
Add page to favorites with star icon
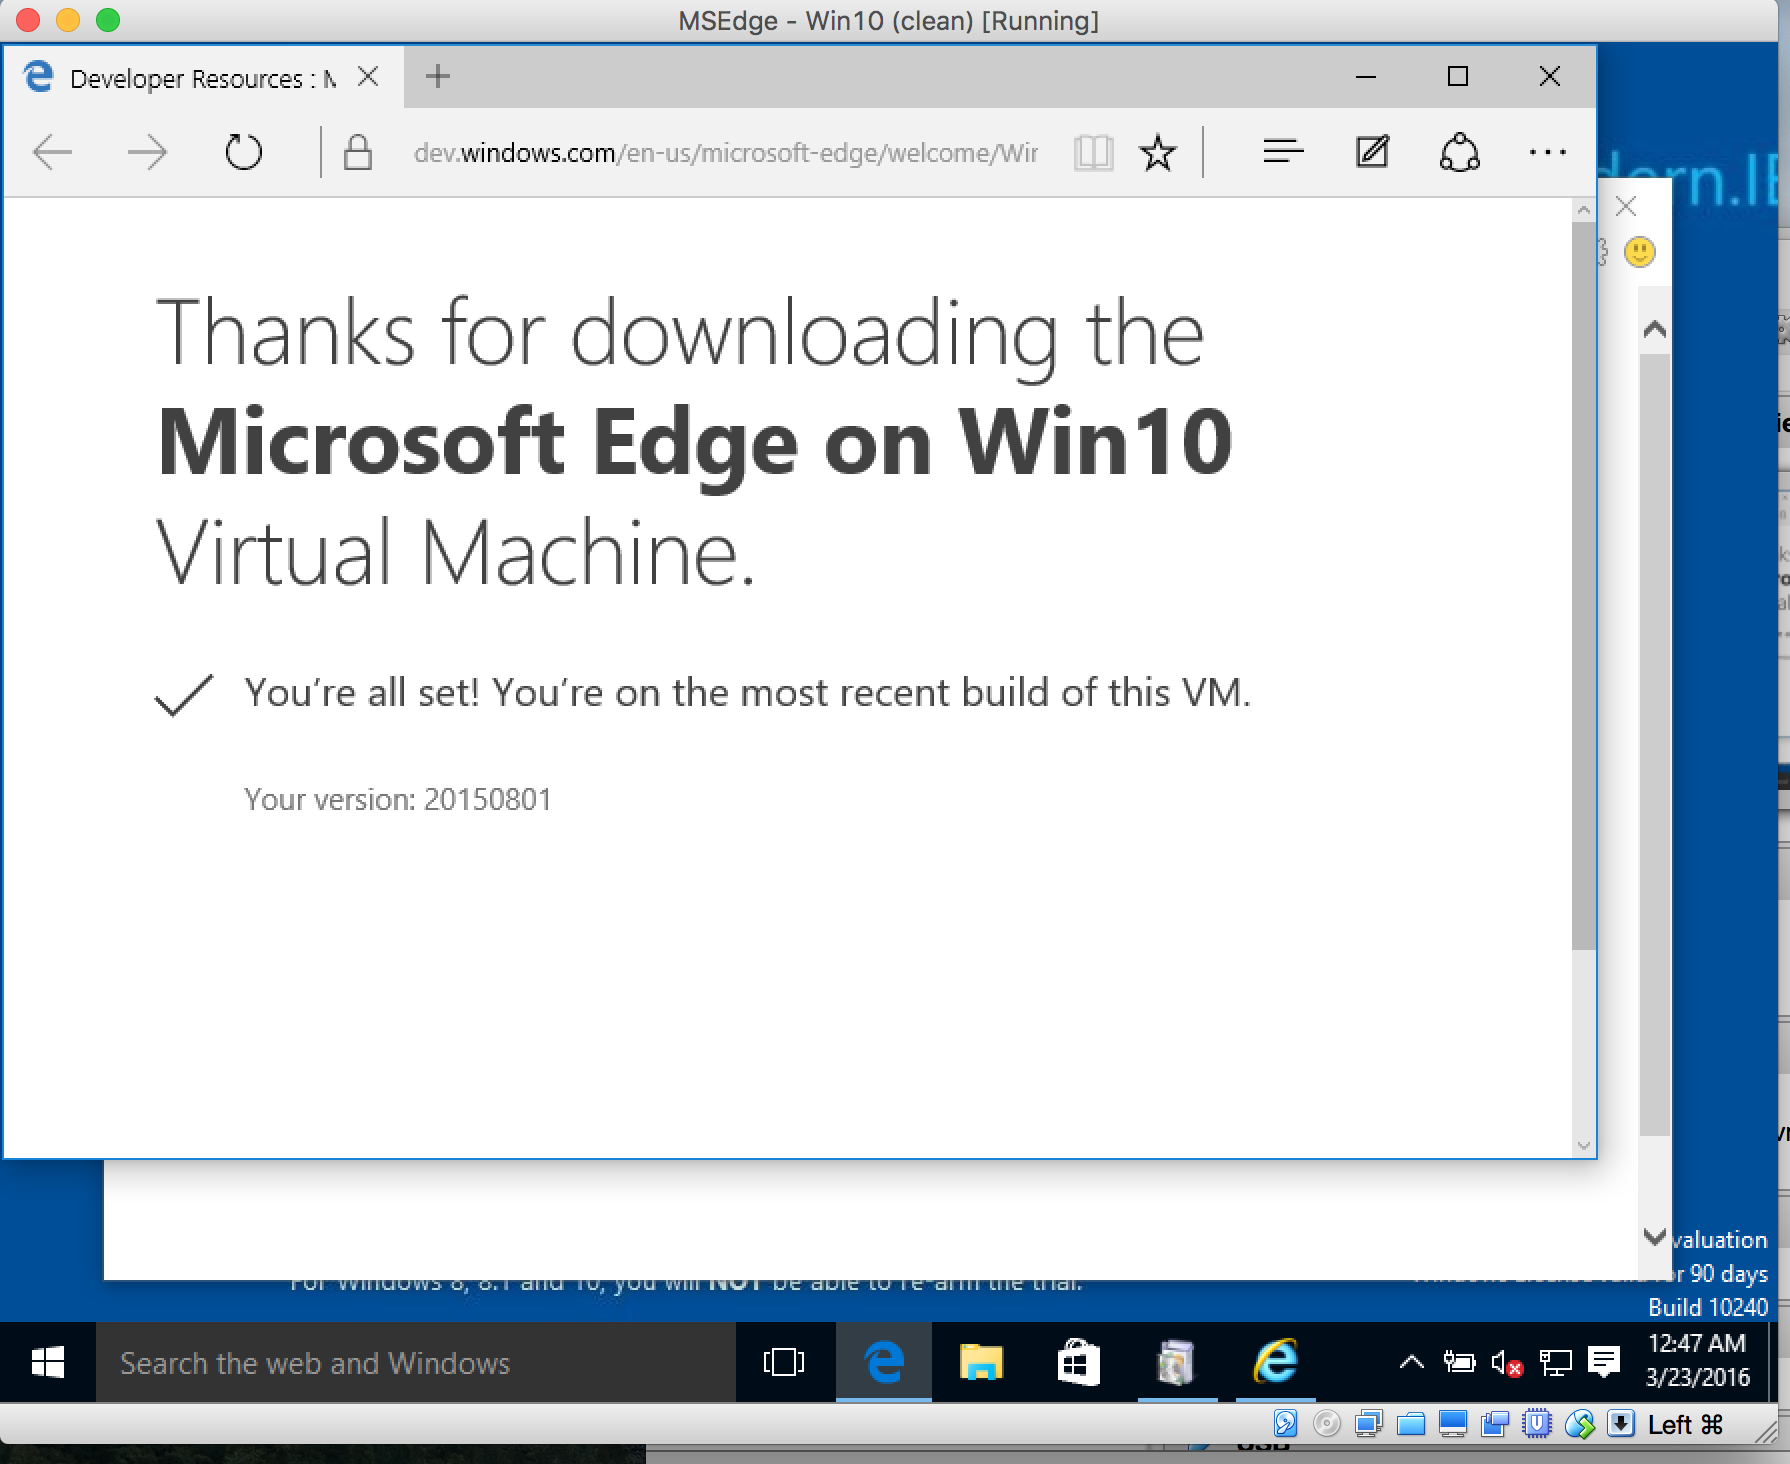(1157, 153)
